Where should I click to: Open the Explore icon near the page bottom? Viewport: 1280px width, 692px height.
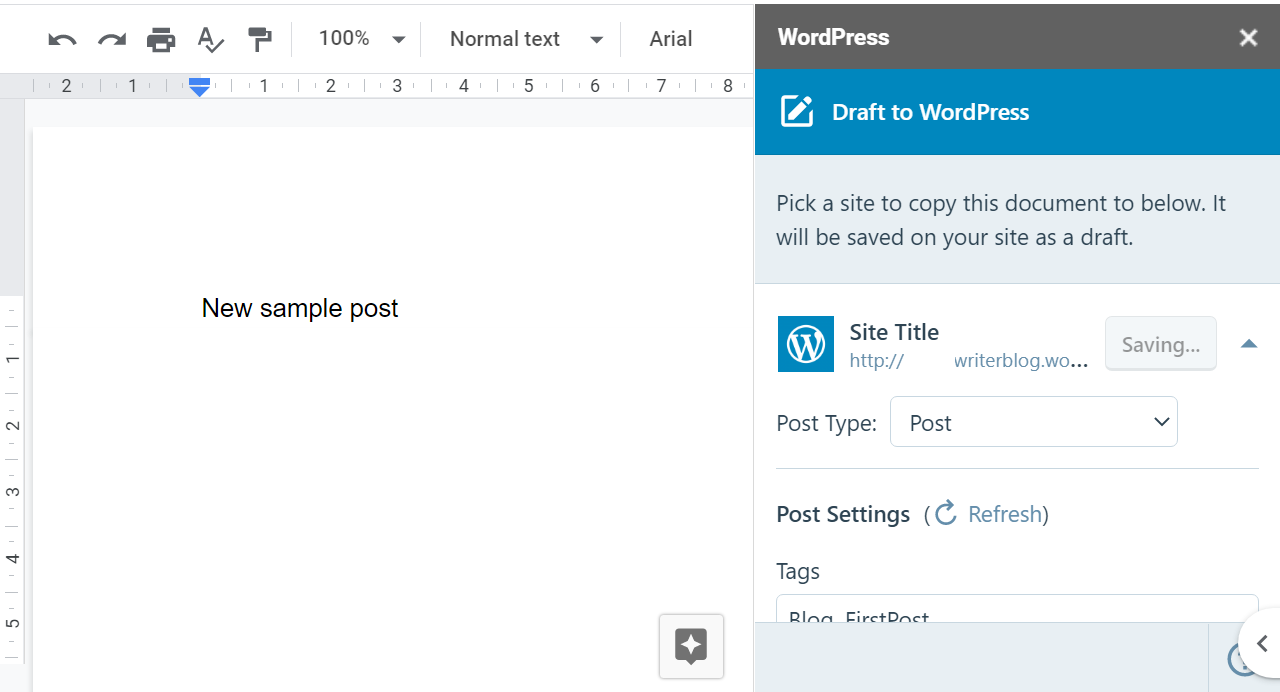click(x=691, y=646)
